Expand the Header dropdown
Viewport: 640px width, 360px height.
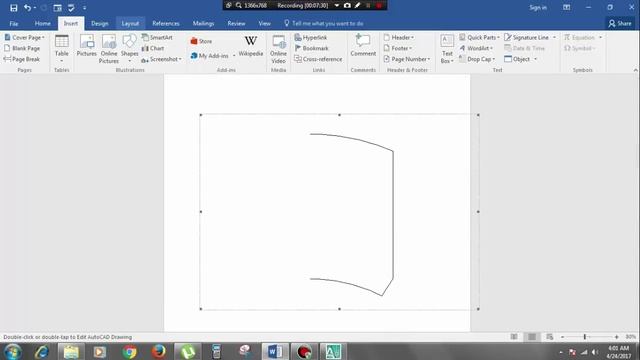pos(412,38)
